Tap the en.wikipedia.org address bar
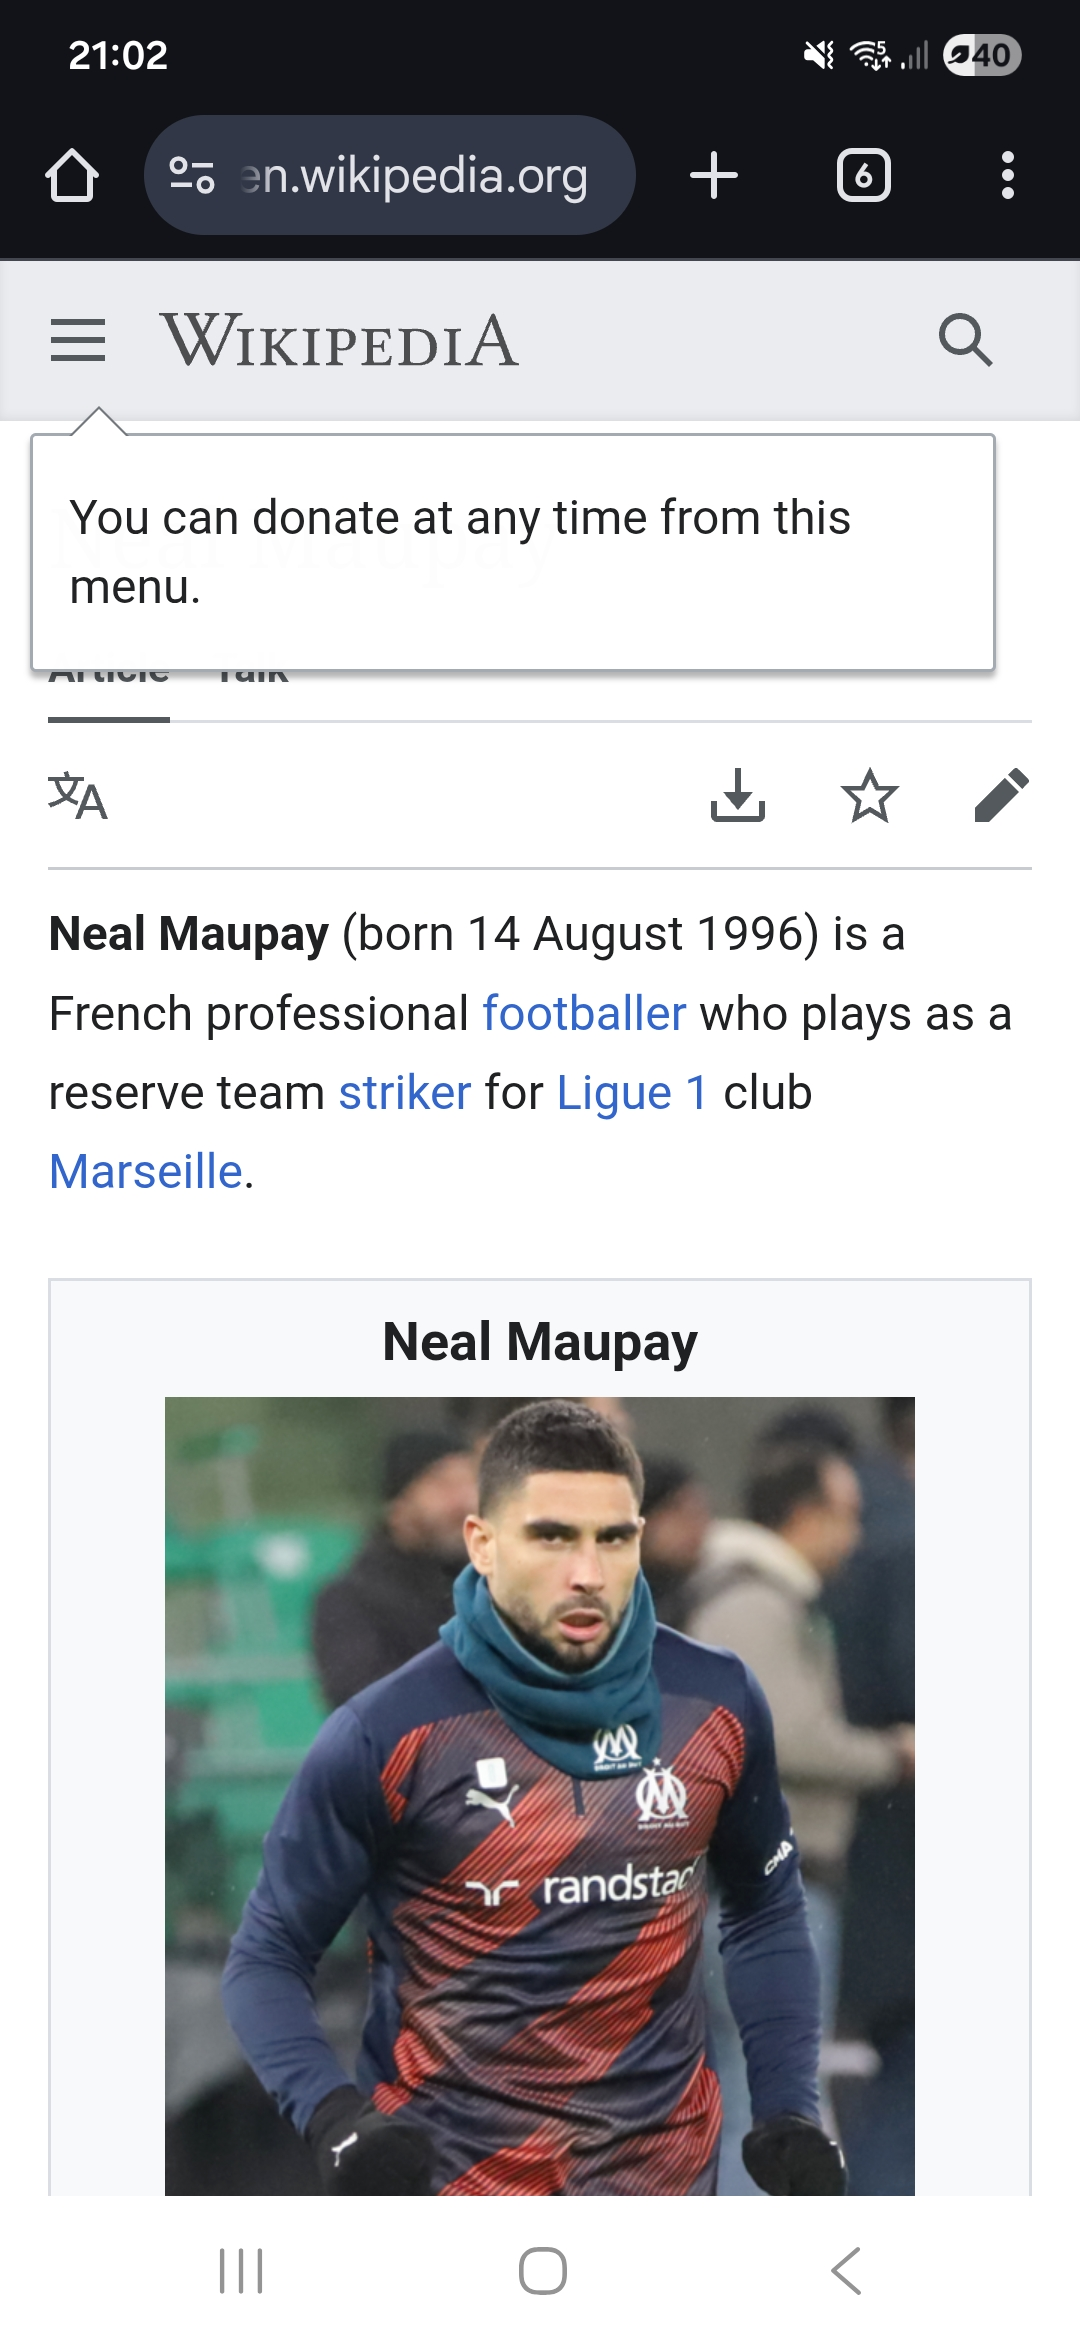The height and width of the screenshot is (2340, 1080). tap(414, 176)
